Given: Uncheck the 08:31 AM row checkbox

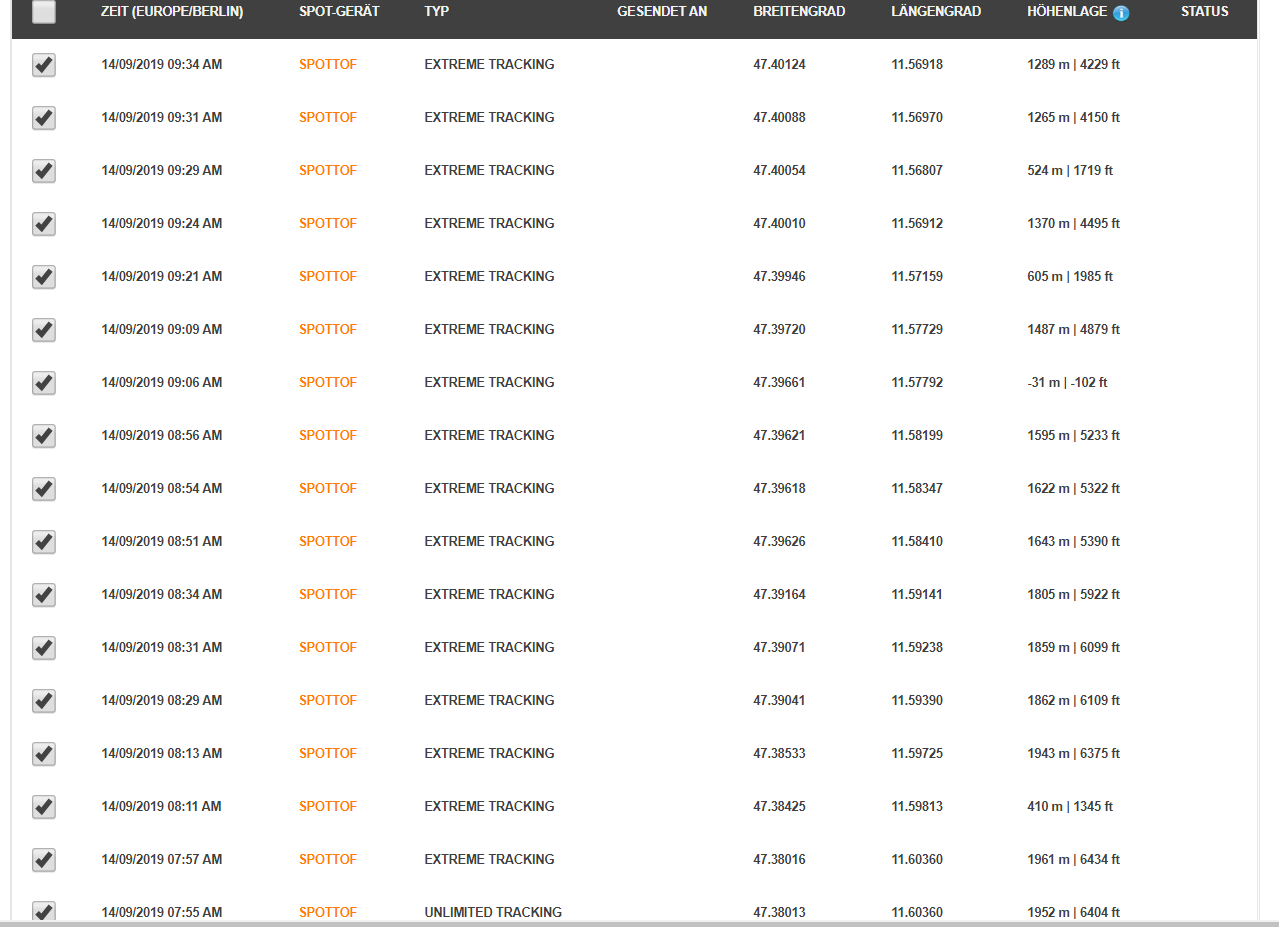Looking at the screenshot, I should coord(44,648).
